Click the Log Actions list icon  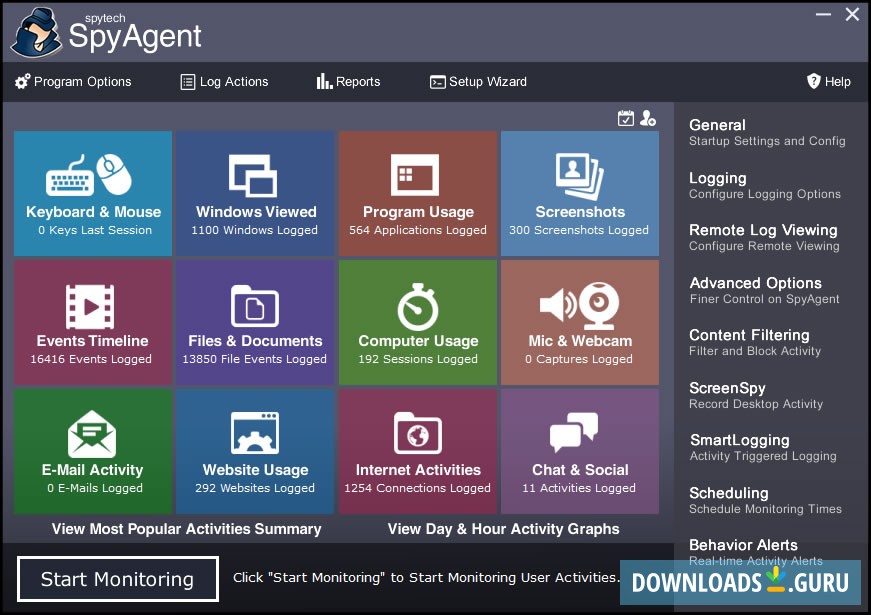(188, 82)
